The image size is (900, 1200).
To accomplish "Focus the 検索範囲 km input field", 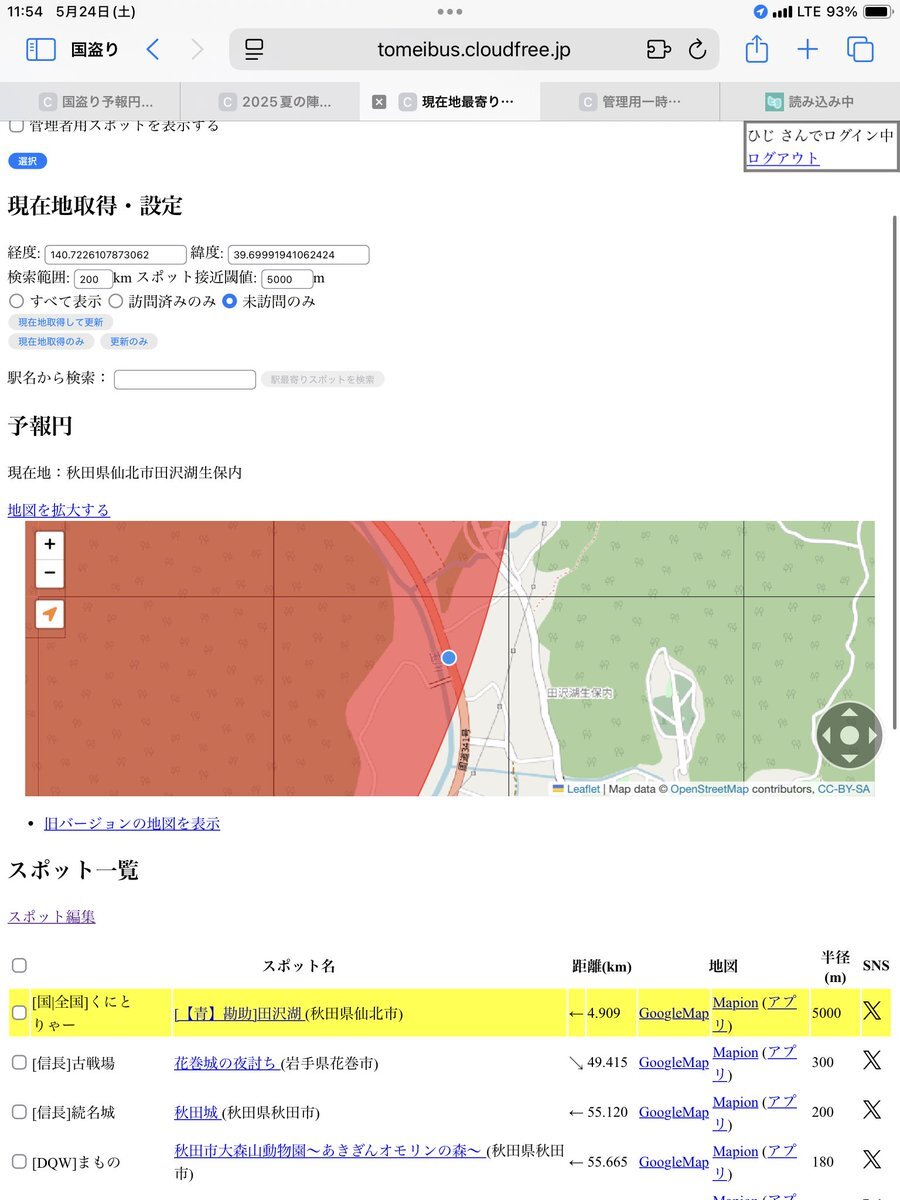I will (x=92, y=279).
